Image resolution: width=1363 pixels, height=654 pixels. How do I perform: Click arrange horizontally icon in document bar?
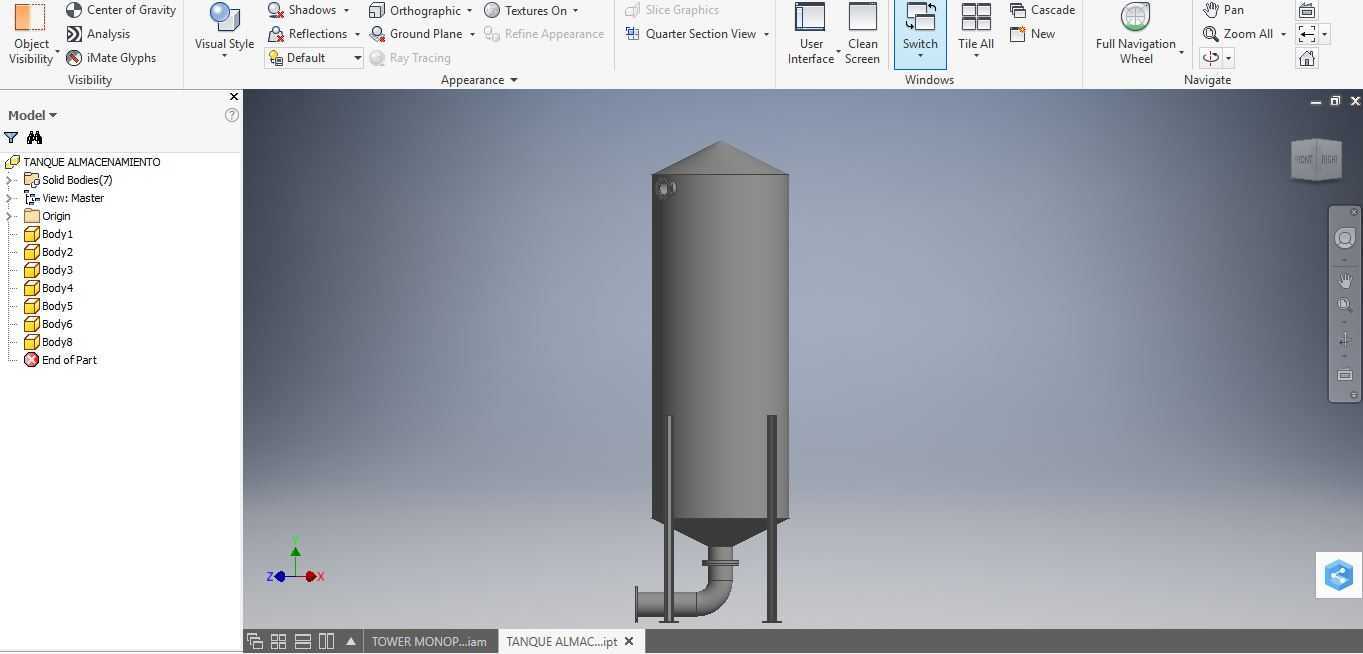(303, 641)
